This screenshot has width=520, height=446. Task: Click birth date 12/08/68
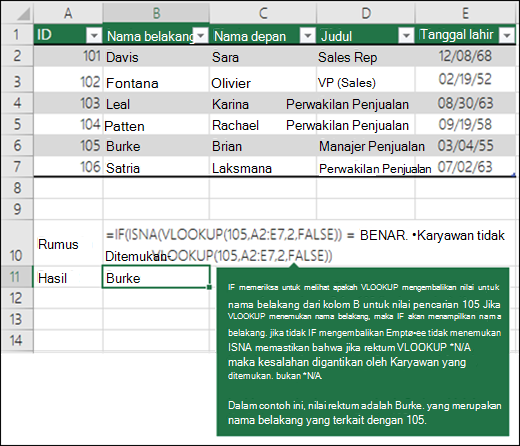click(465, 56)
